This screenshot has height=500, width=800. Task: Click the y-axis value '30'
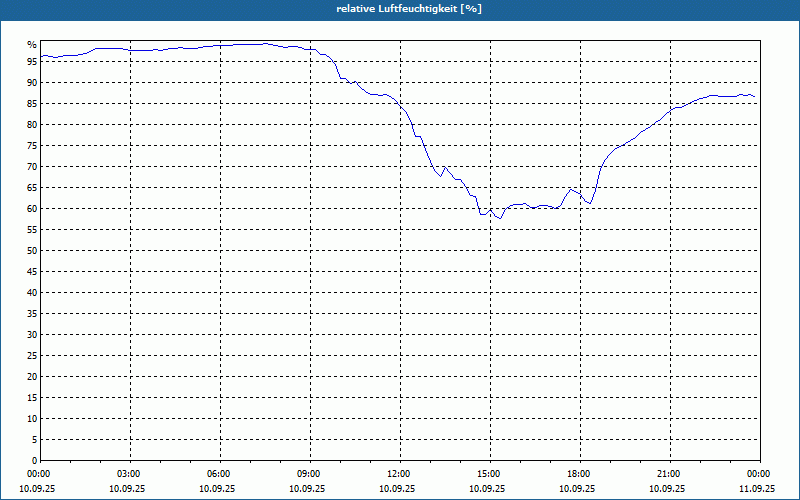[32, 335]
